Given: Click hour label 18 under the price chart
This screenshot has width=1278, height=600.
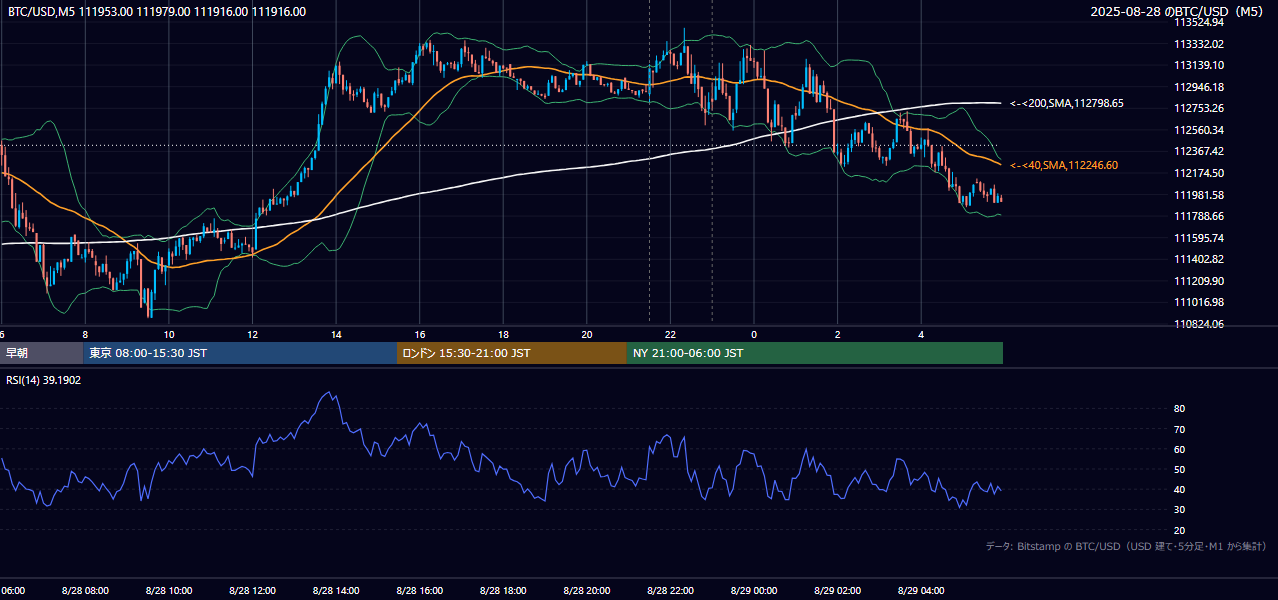Looking at the screenshot, I should [x=503, y=334].
